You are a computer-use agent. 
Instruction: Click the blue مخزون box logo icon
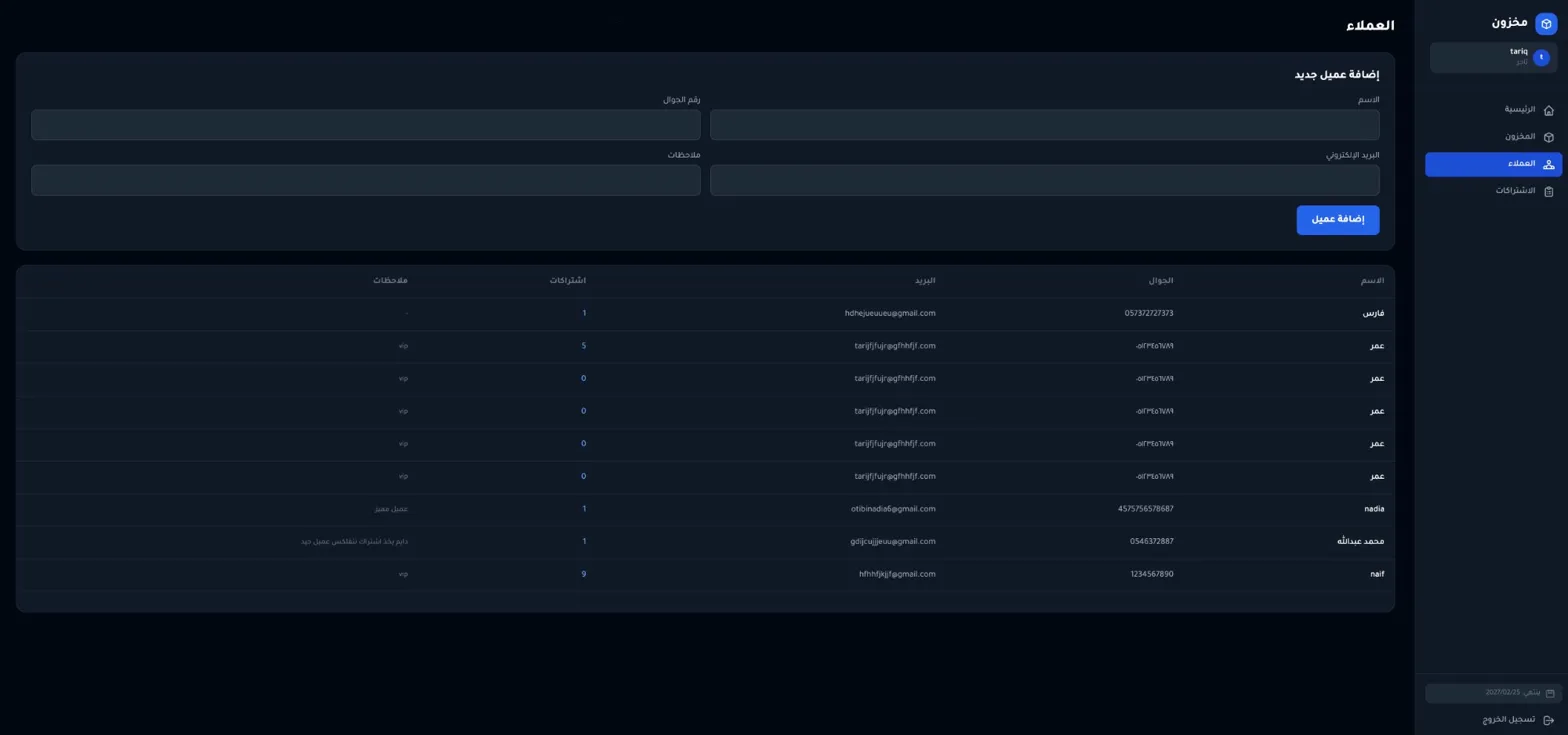click(x=1546, y=24)
